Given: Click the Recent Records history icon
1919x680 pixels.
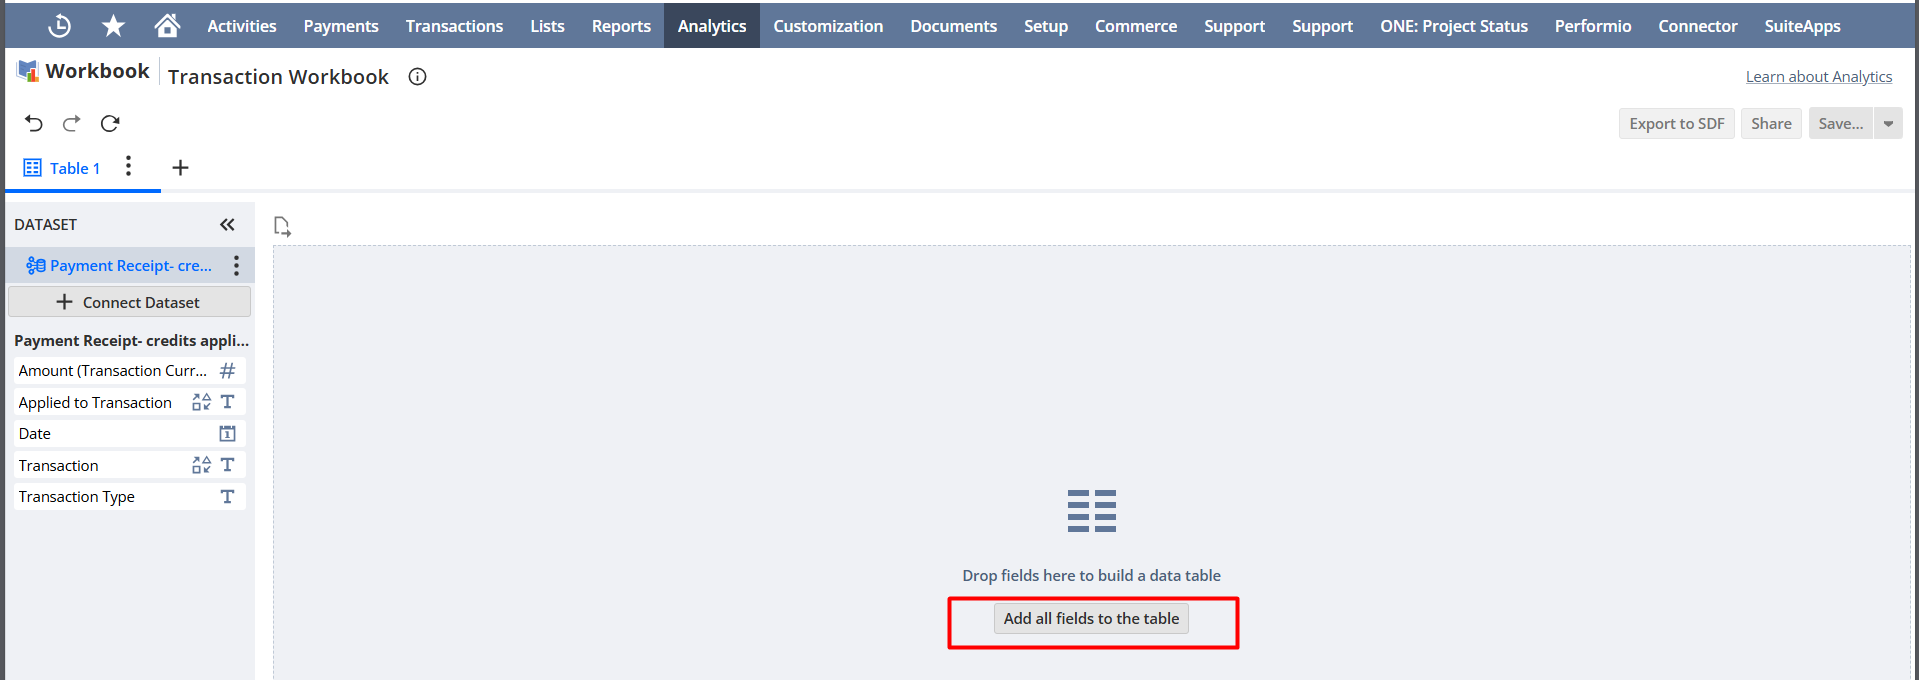Looking at the screenshot, I should [x=60, y=26].
